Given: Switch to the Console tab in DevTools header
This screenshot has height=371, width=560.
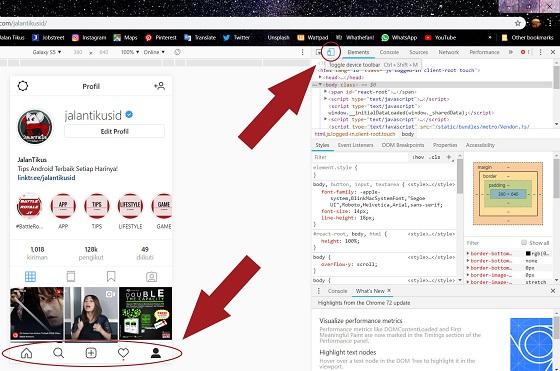Looking at the screenshot, I should [389, 52].
